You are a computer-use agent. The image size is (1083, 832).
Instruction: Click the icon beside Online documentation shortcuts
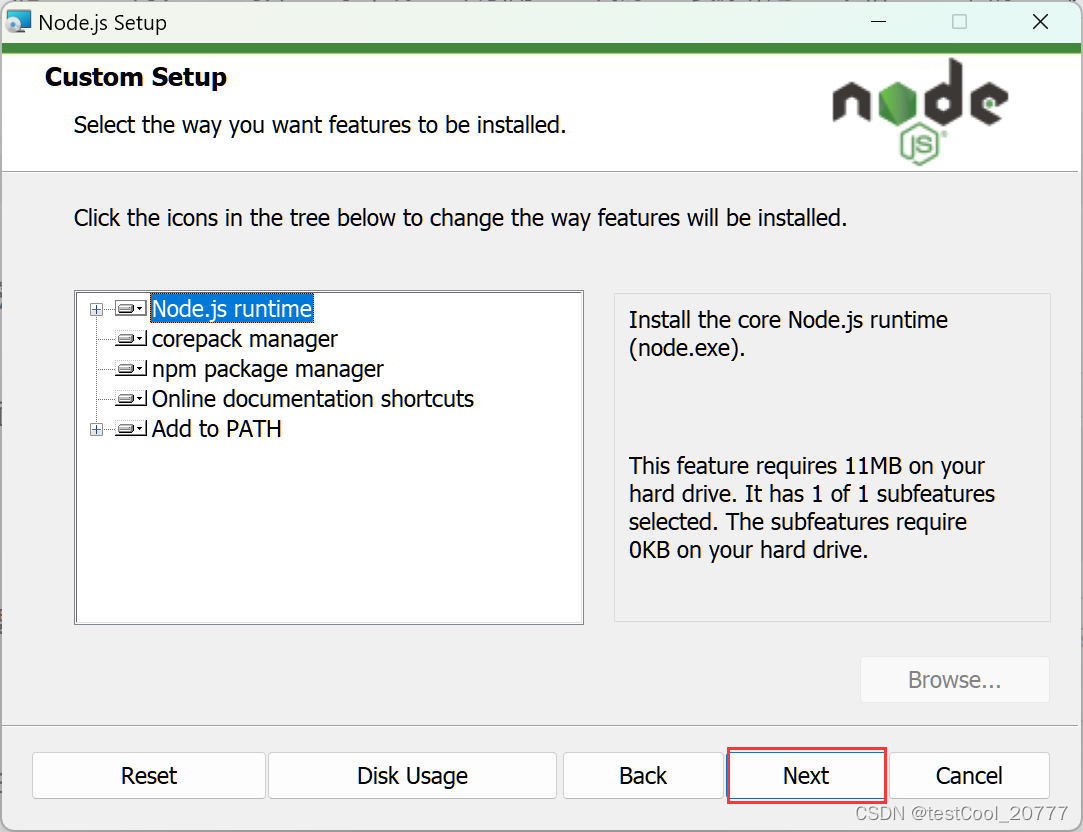128,398
